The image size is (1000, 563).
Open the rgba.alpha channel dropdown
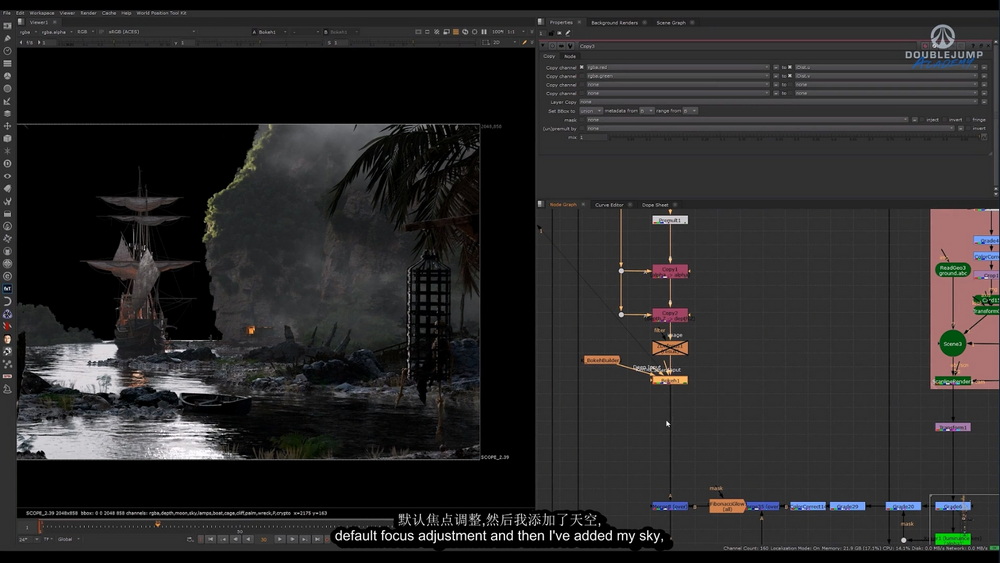[55, 32]
